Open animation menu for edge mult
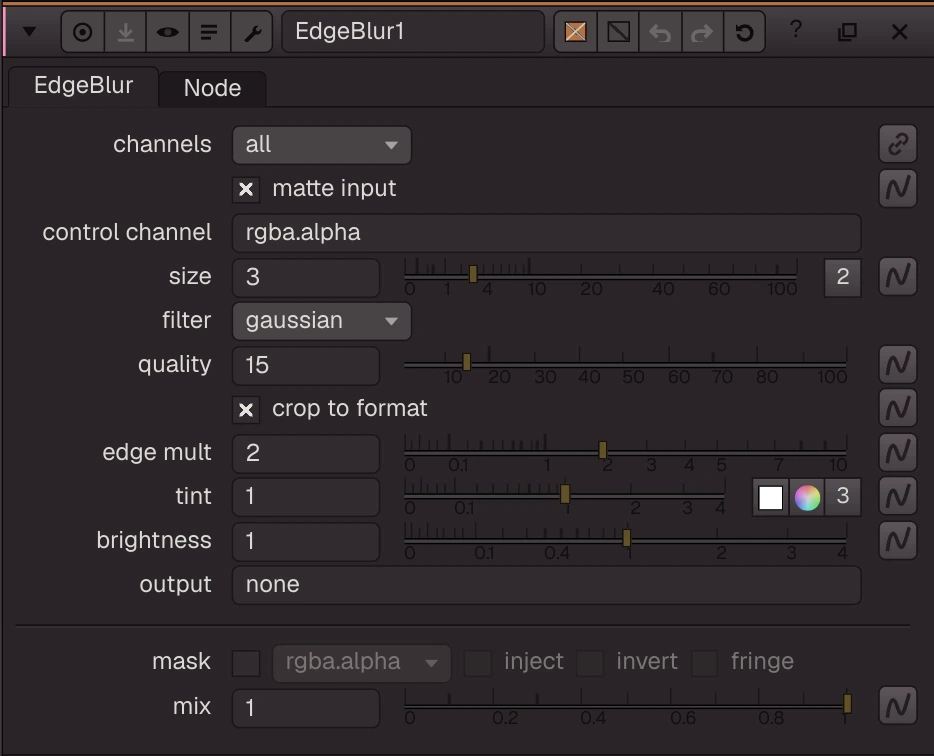Screen dimensions: 934x756 (x=898, y=452)
